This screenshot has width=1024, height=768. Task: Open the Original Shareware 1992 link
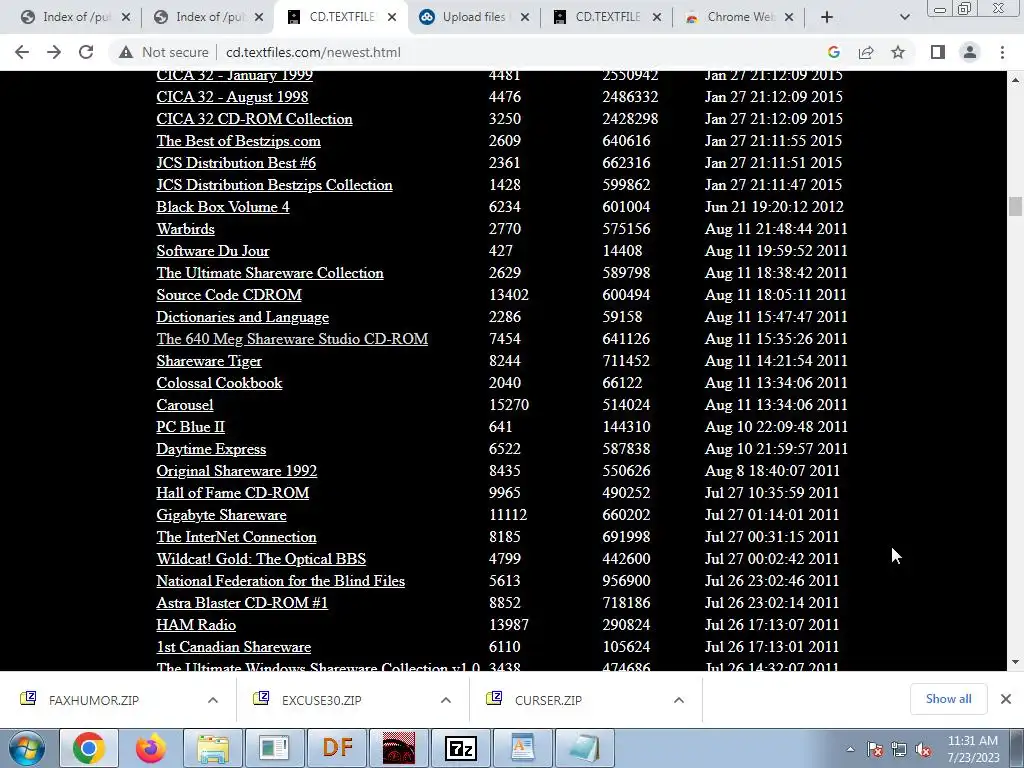(236, 471)
